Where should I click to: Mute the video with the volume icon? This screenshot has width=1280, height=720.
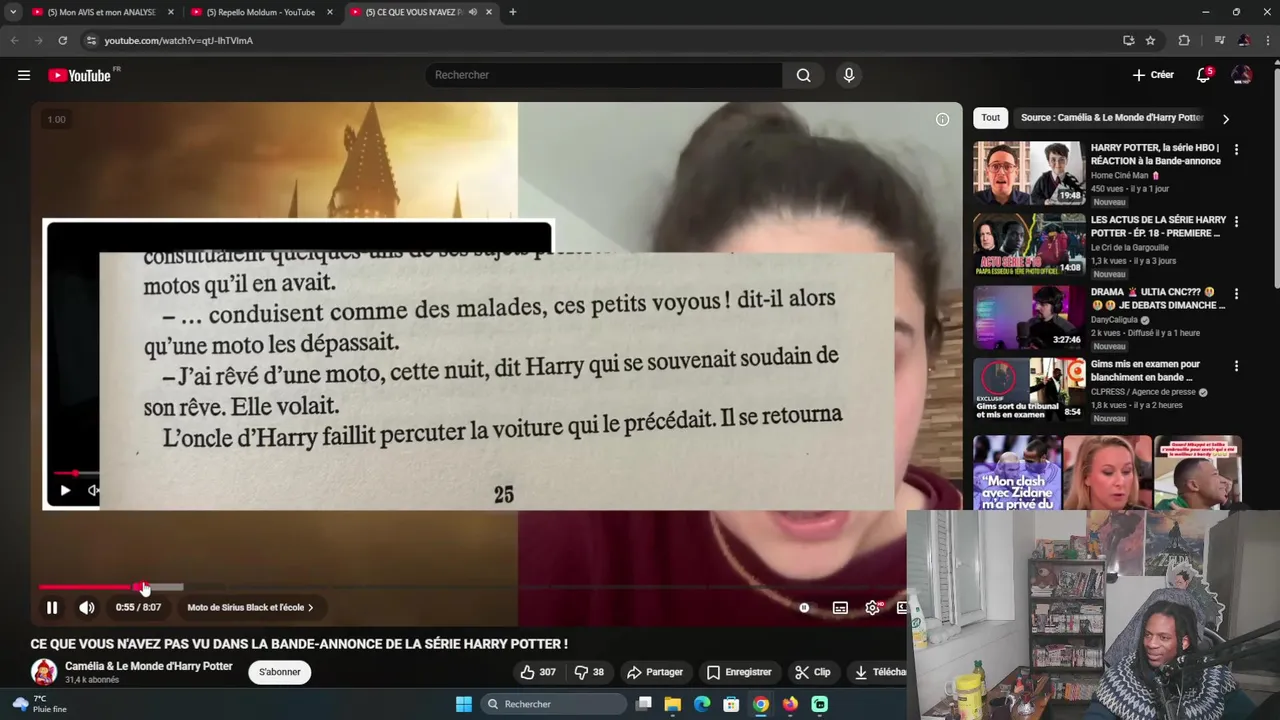coord(87,607)
